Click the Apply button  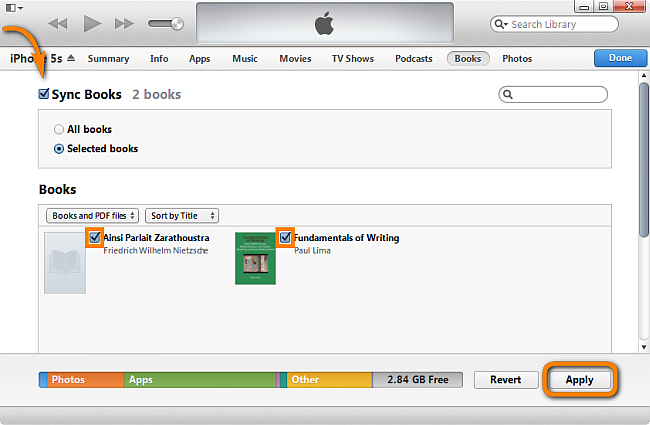pyautogui.click(x=580, y=379)
